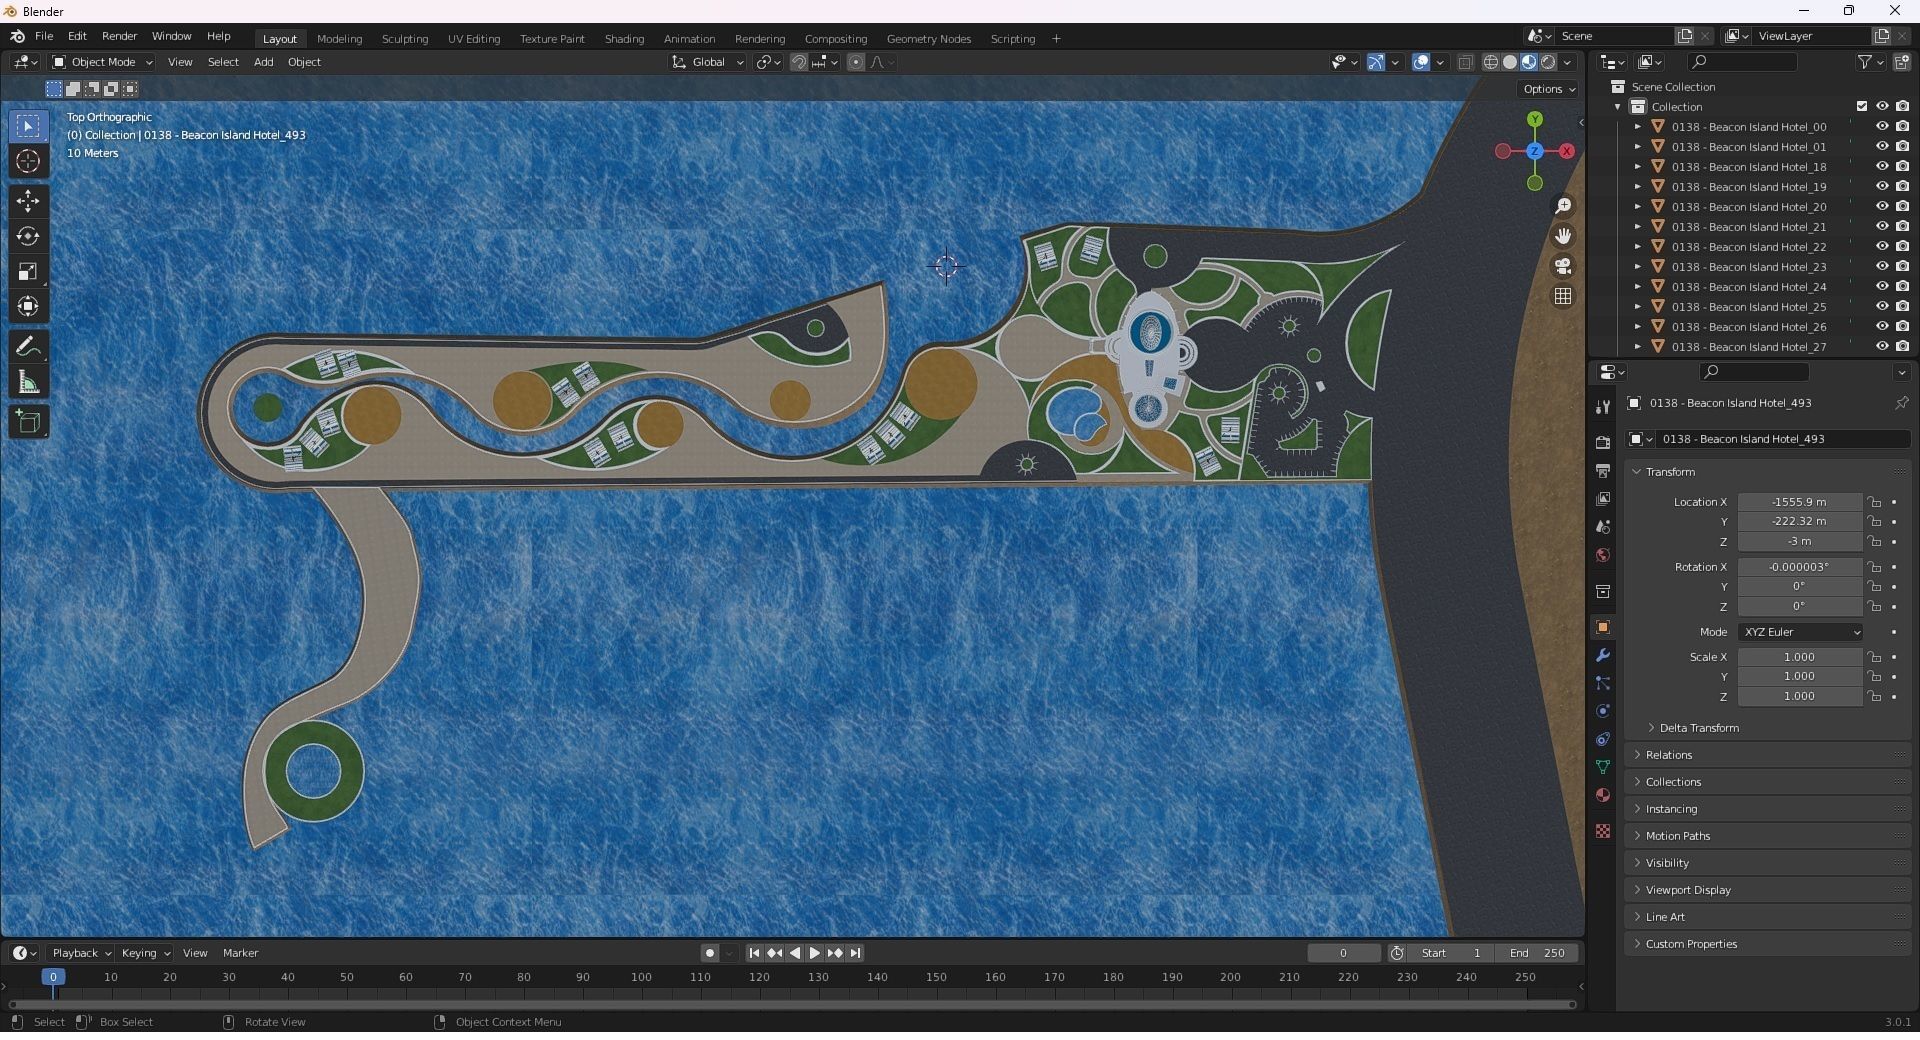Screen dimensions: 1920x1040
Task: Add a new workspace tab
Action: tap(1056, 39)
